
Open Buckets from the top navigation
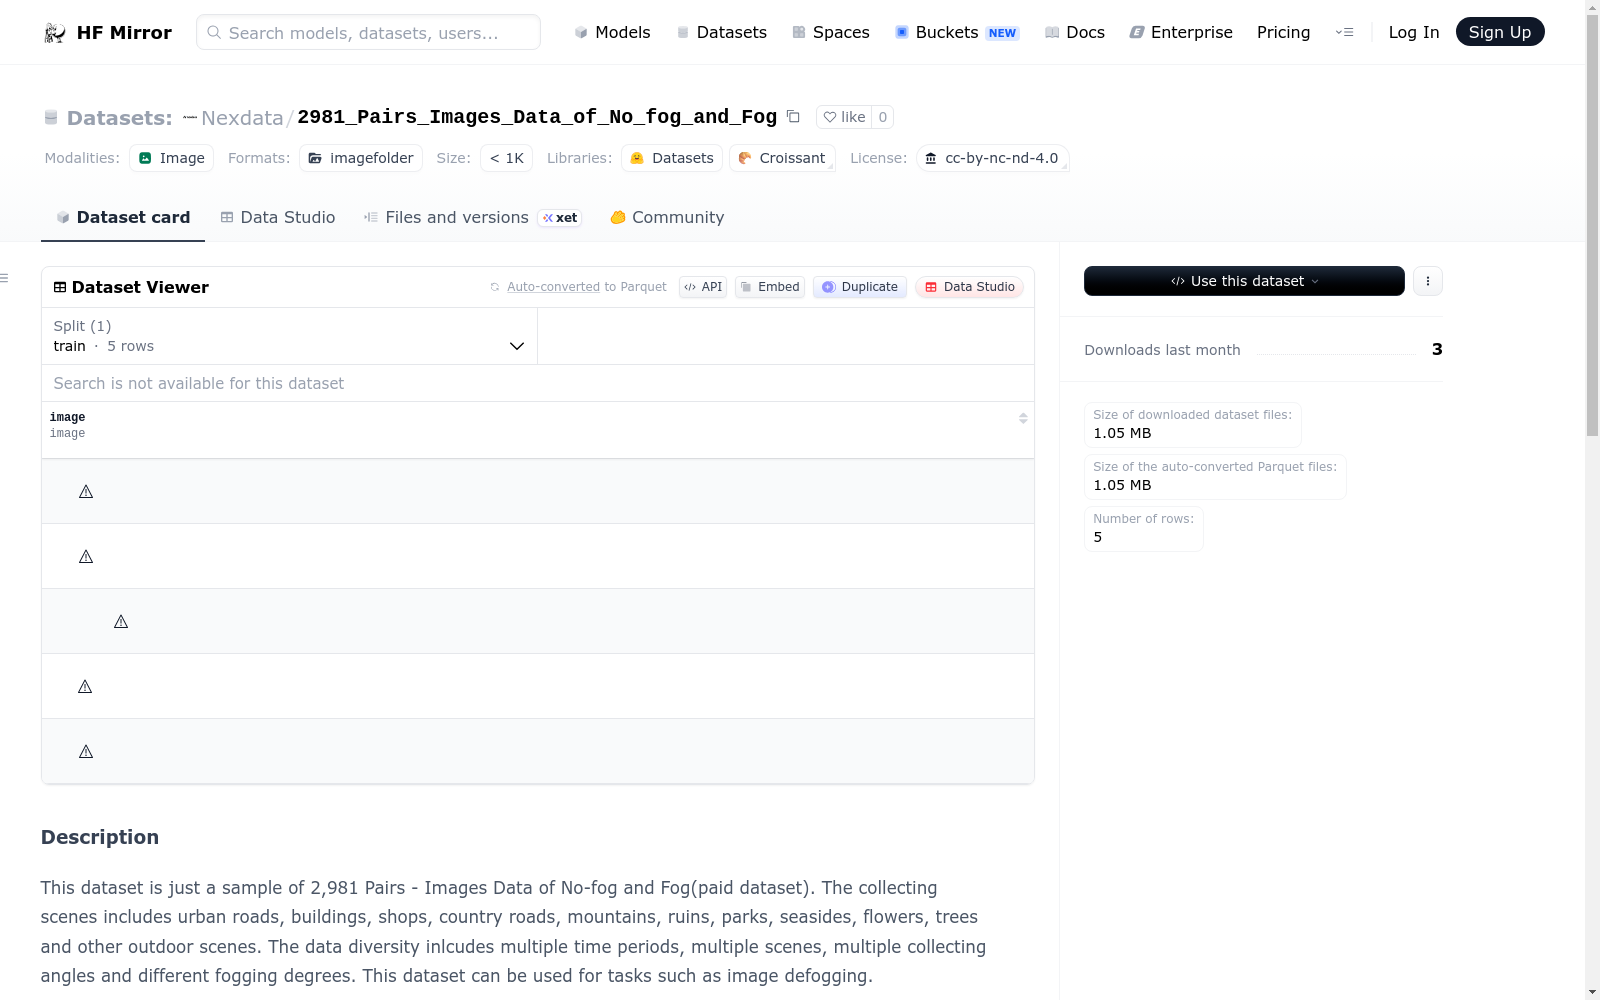coord(956,32)
